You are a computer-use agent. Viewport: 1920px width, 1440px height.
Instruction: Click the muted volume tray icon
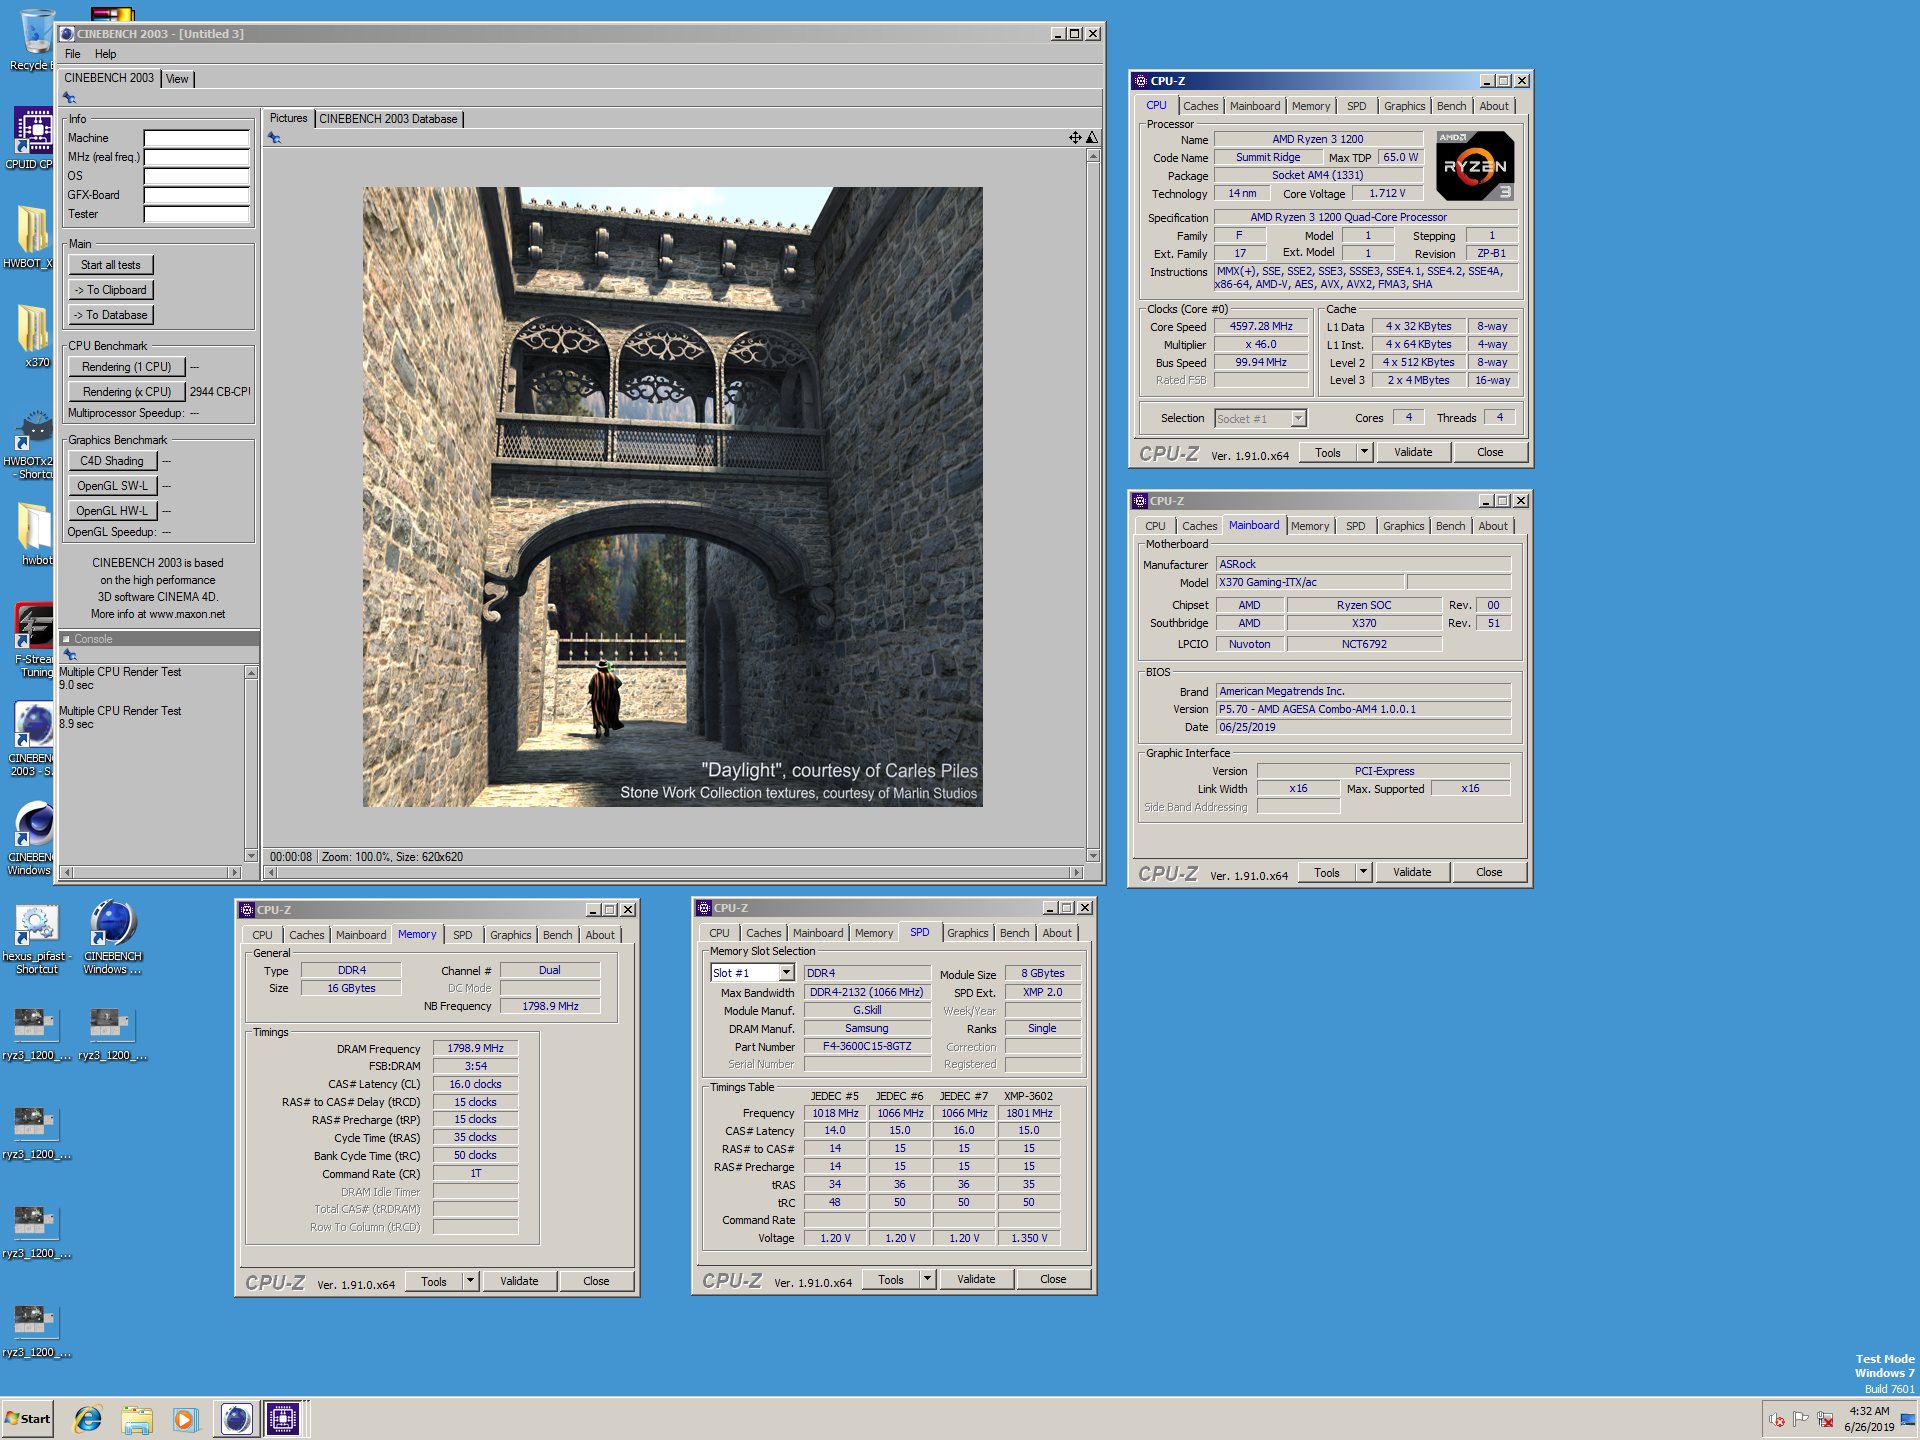pyautogui.click(x=1777, y=1419)
